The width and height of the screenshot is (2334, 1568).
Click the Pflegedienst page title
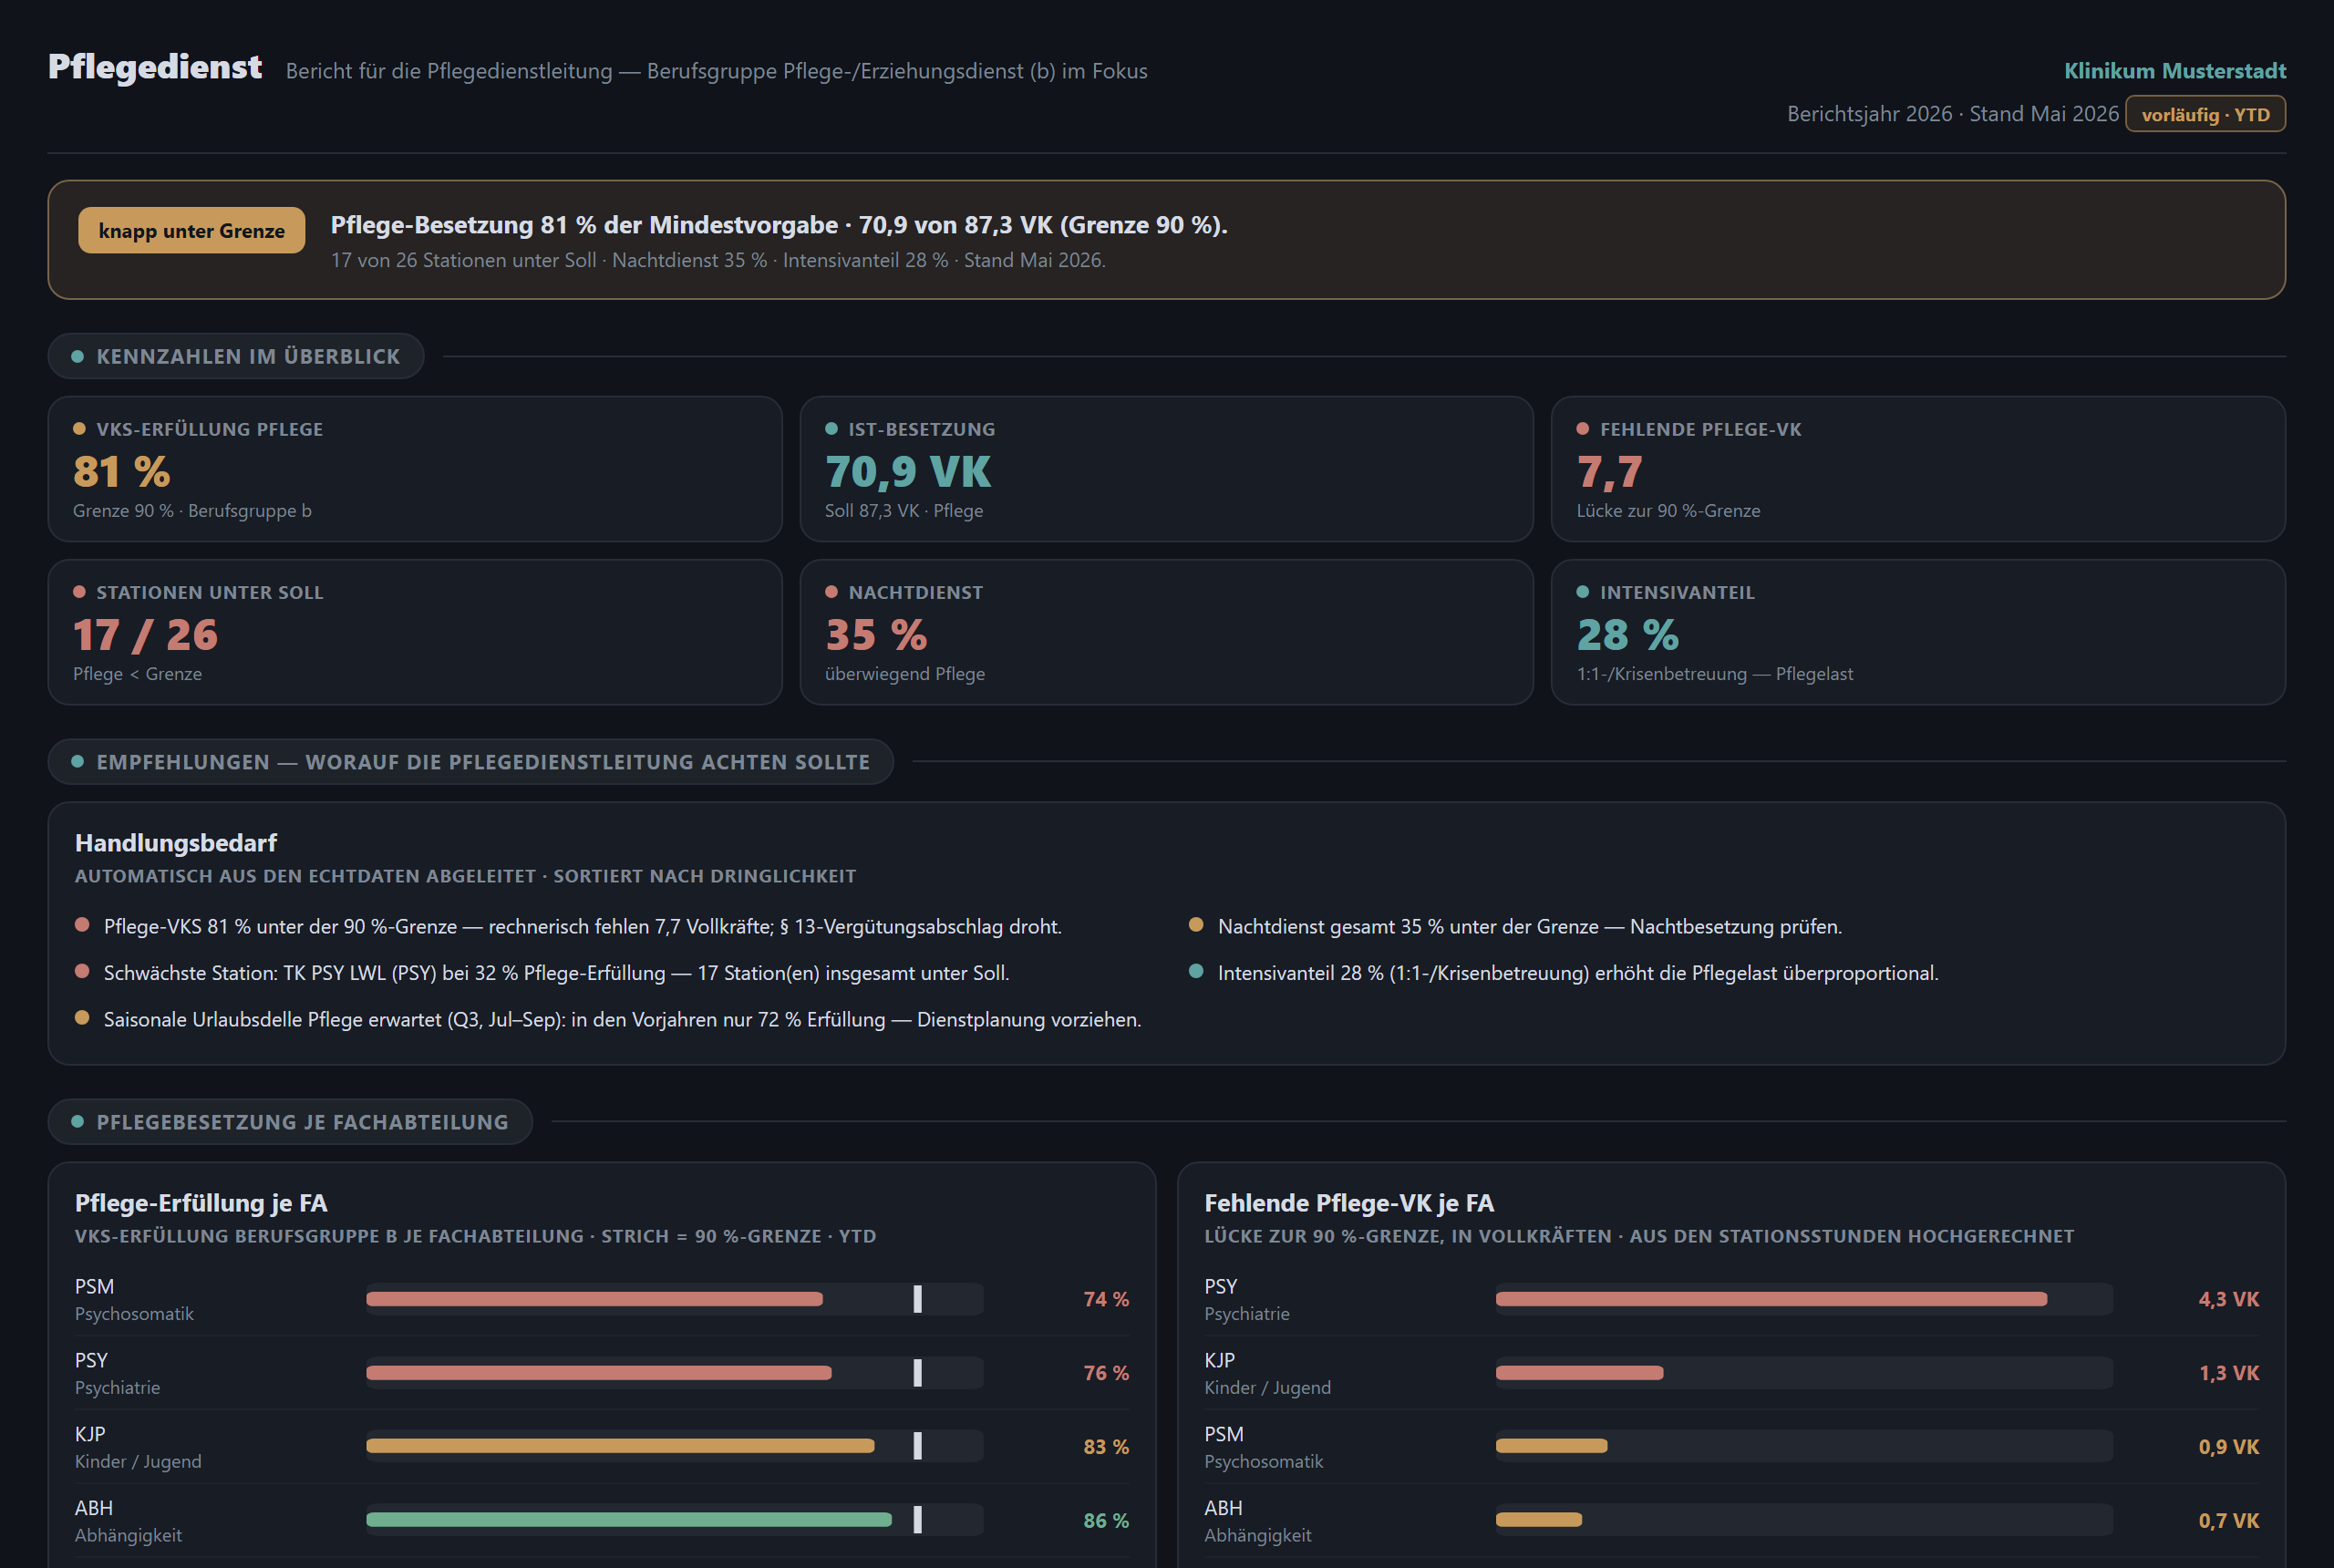point(155,67)
